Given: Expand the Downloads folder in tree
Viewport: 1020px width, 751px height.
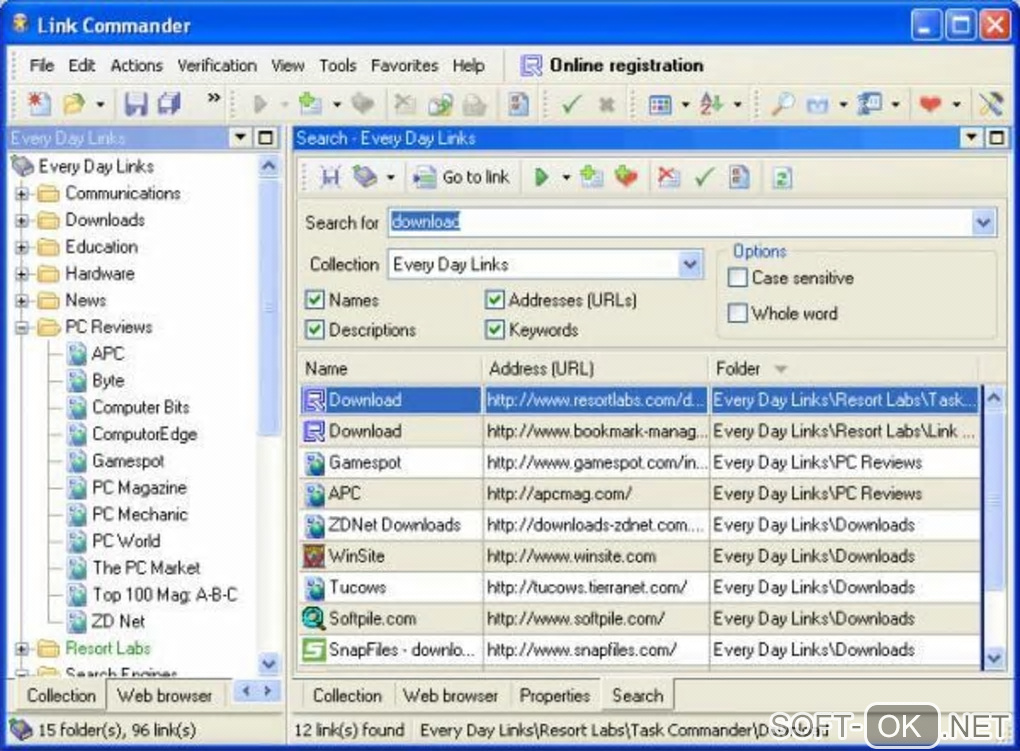Looking at the screenshot, I should [21, 221].
